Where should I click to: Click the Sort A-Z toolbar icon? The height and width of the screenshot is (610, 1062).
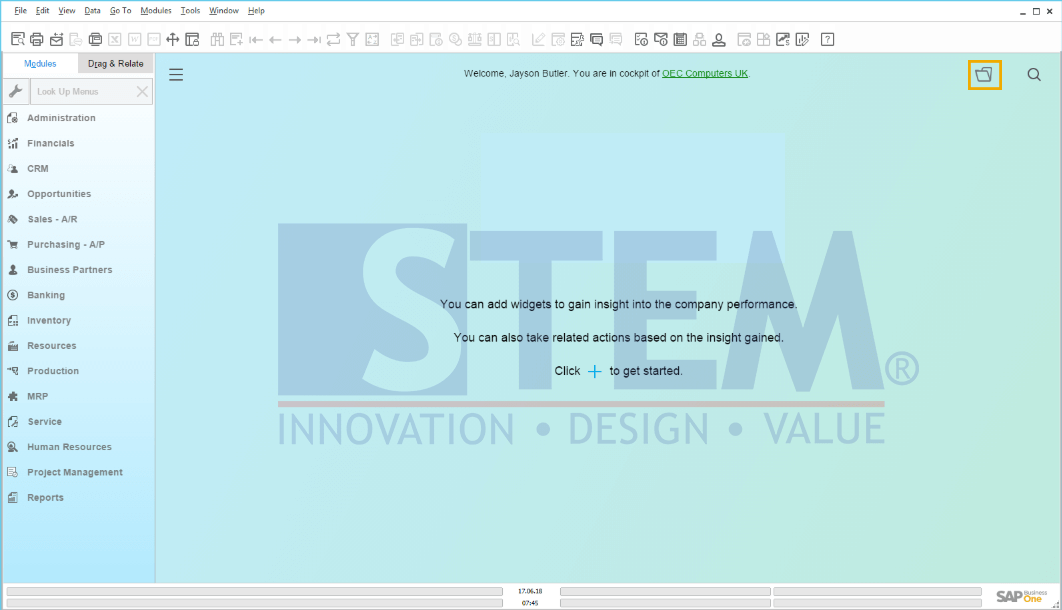pos(373,39)
